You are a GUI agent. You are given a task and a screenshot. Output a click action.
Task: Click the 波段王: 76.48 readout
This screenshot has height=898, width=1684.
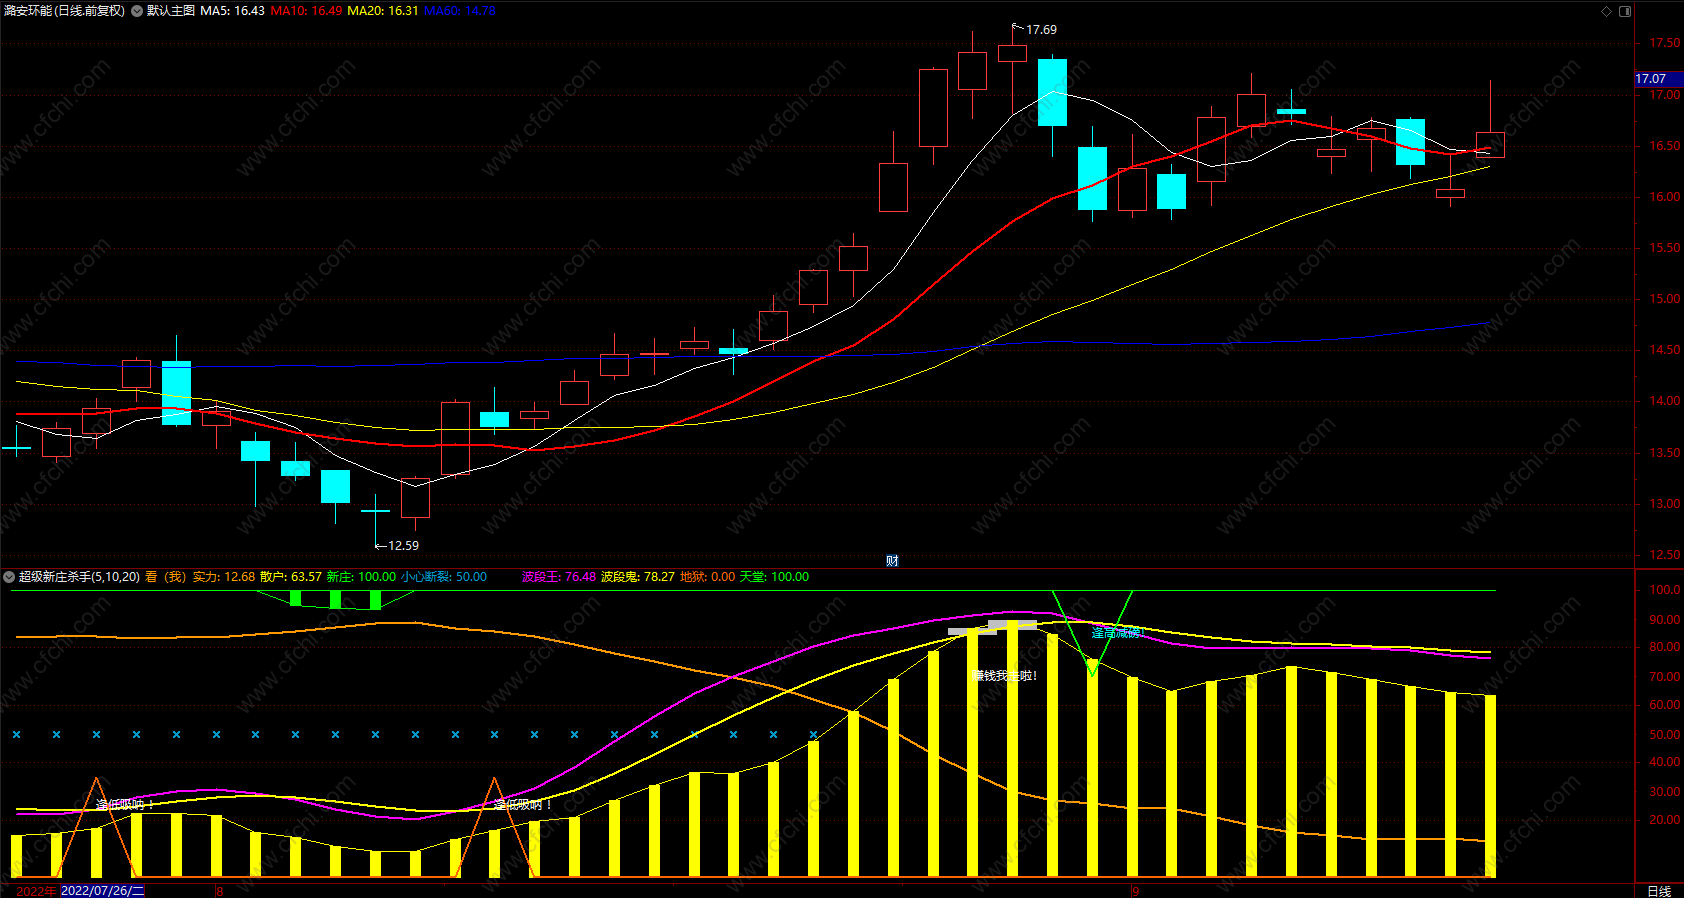coord(559,577)
